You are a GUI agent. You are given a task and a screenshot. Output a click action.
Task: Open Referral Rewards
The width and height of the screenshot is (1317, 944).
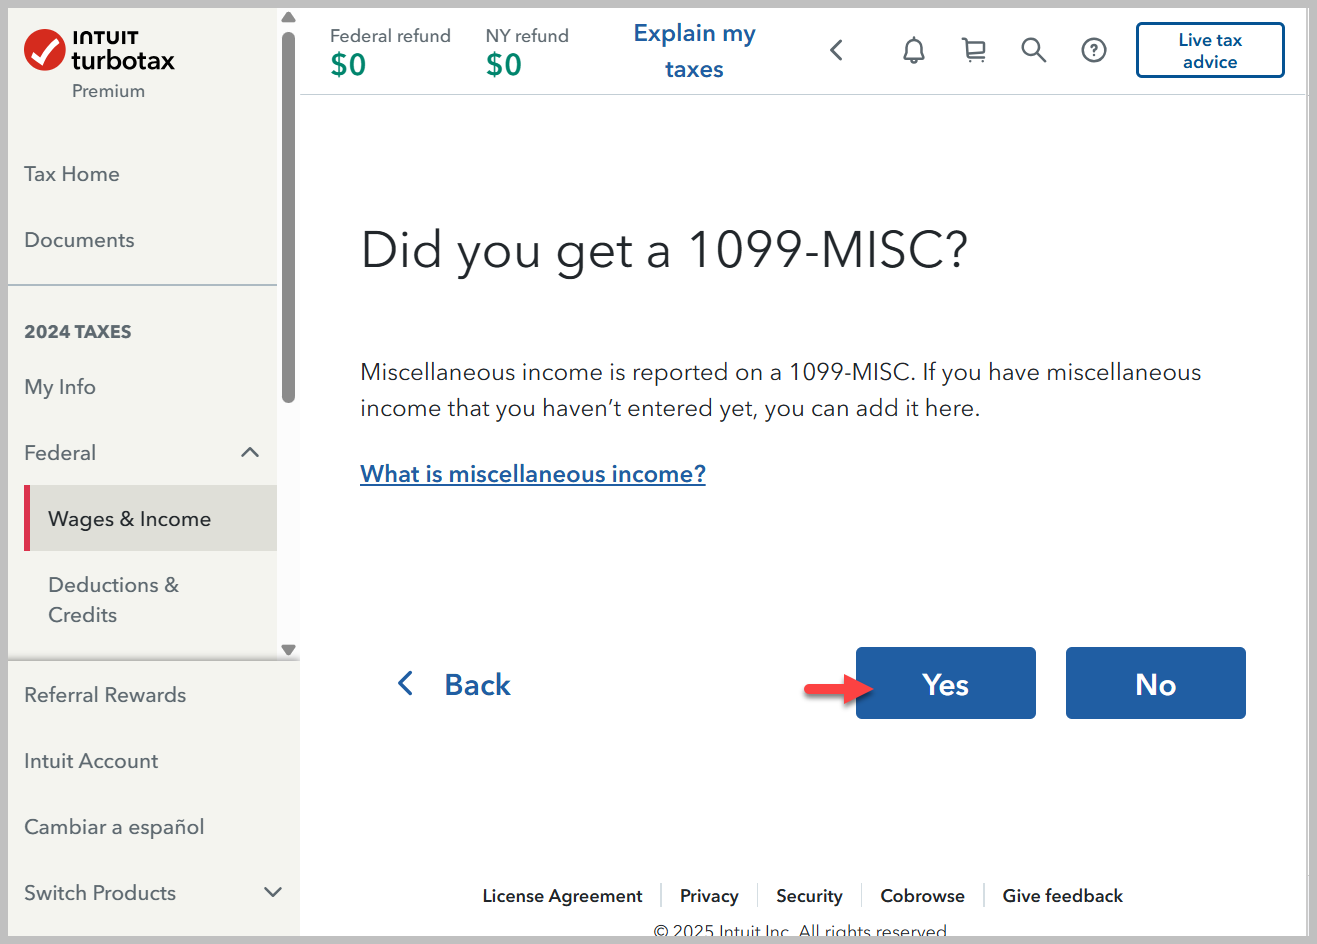pos(105,695)
